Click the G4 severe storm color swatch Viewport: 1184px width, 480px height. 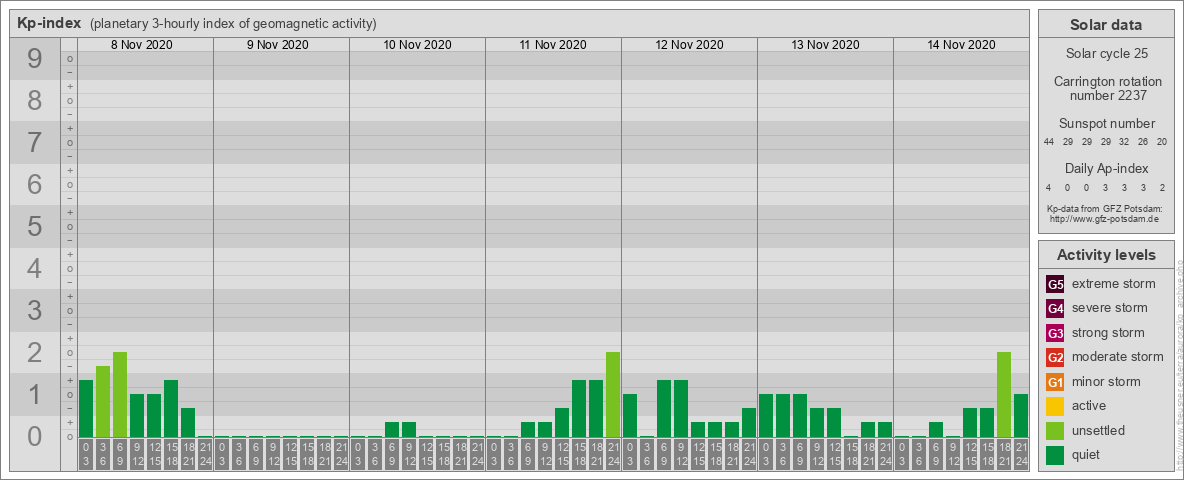pyautogui.click(x=1055, y=309)
